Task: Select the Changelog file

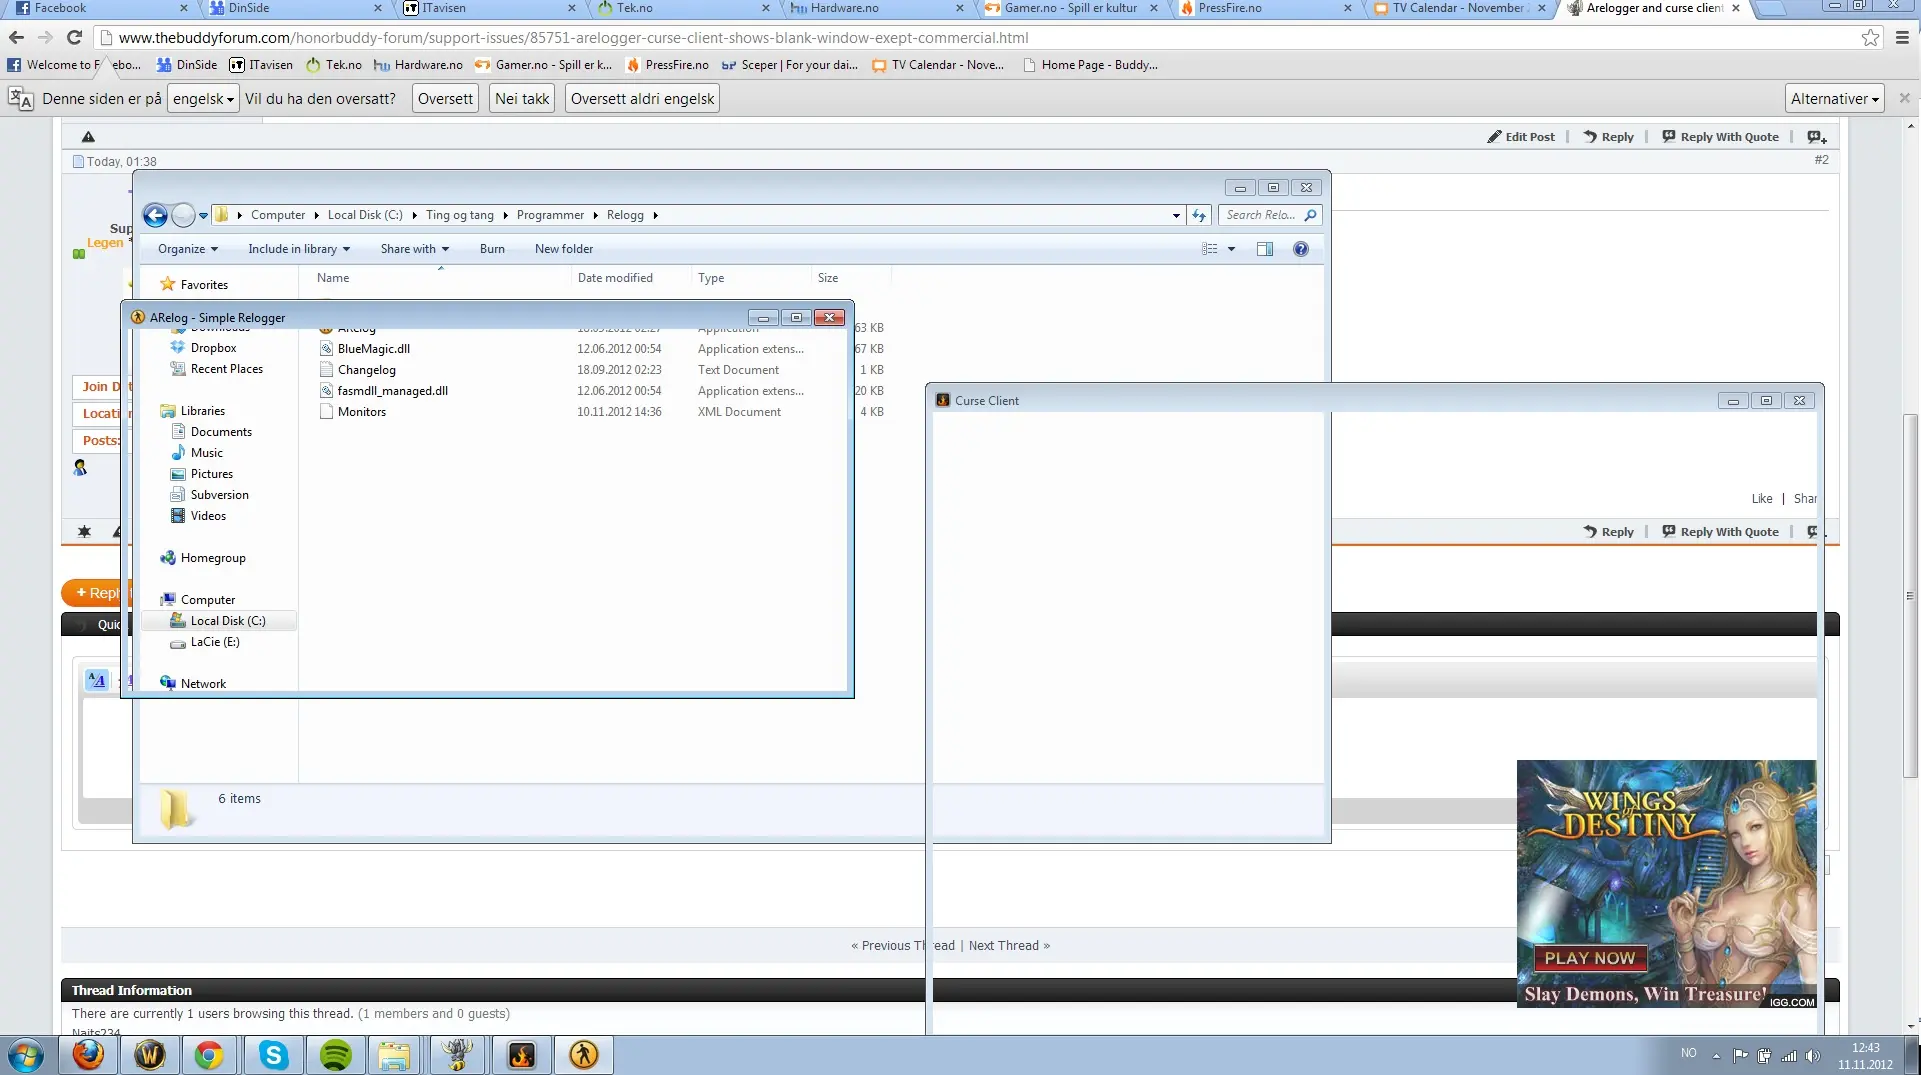Action: click(x=366, y=370)
